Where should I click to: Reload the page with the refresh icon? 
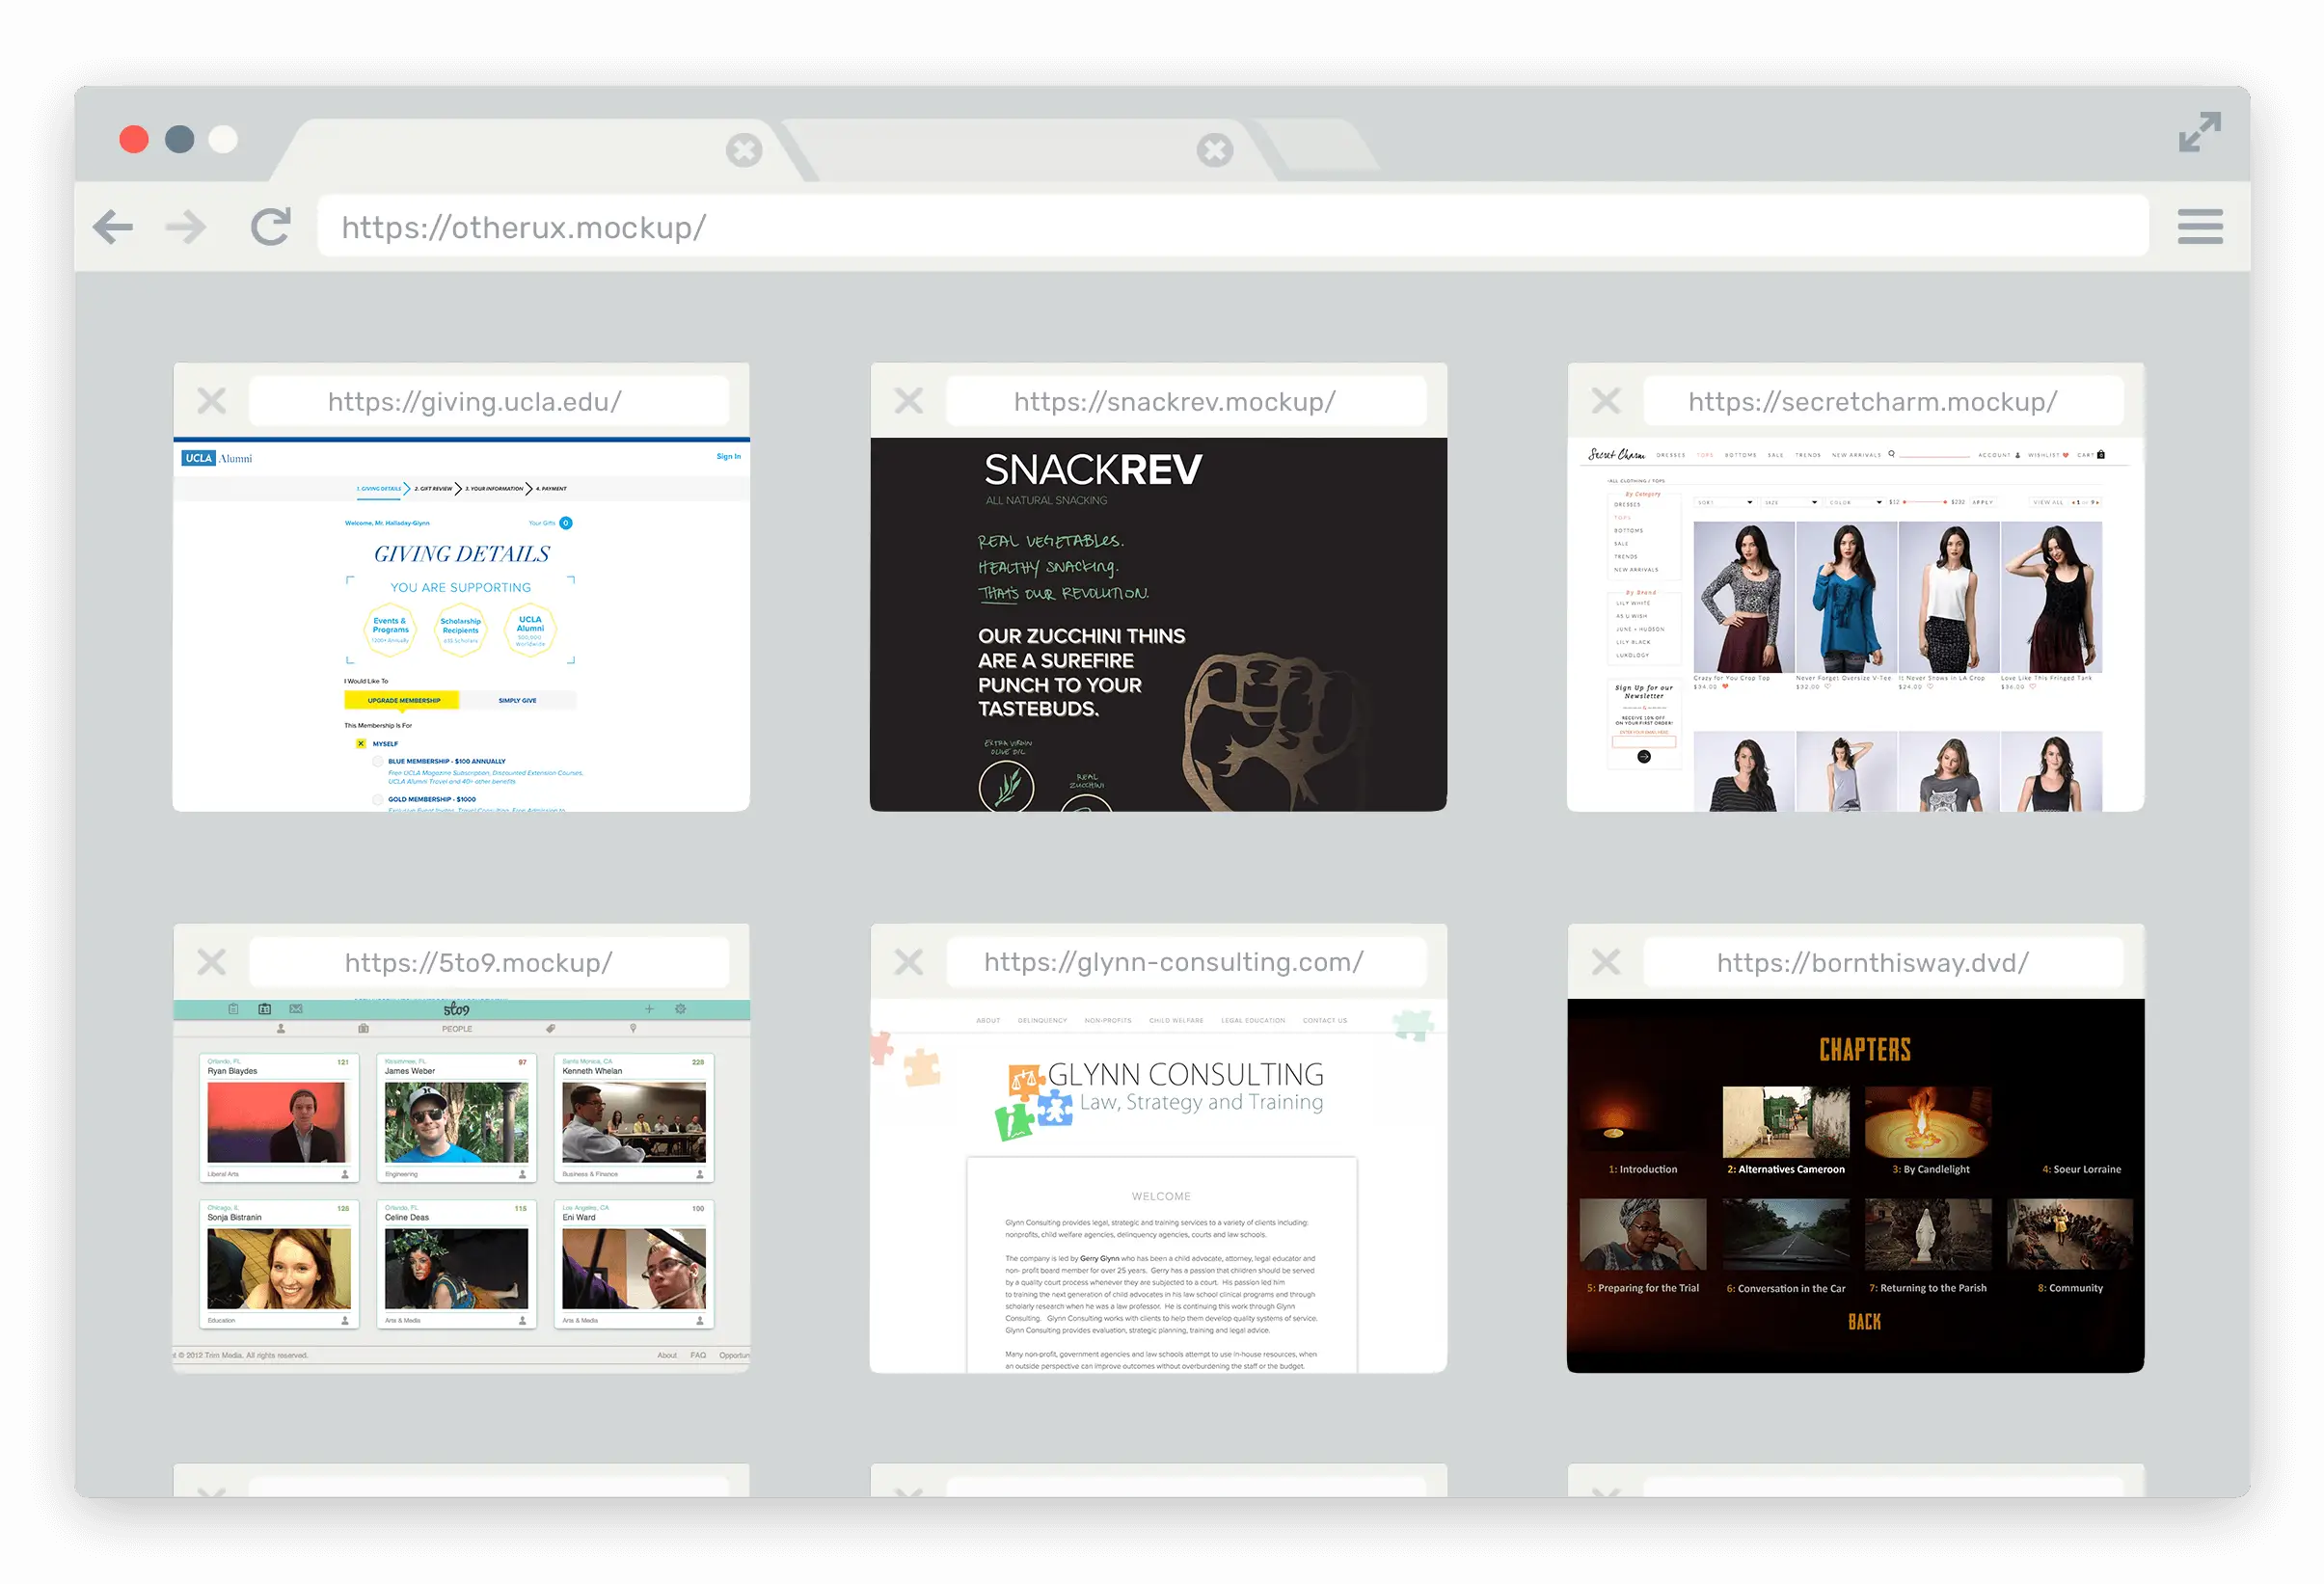point(270,227)
